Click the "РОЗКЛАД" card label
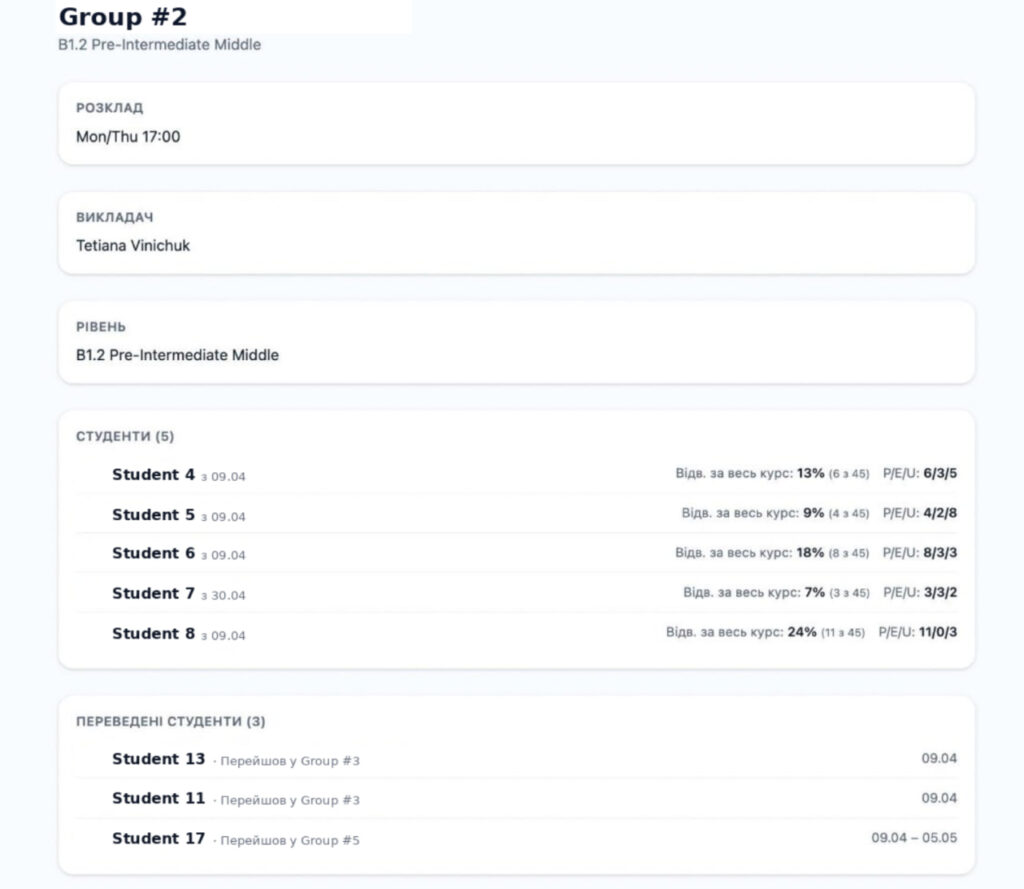 tap(110, 108)
